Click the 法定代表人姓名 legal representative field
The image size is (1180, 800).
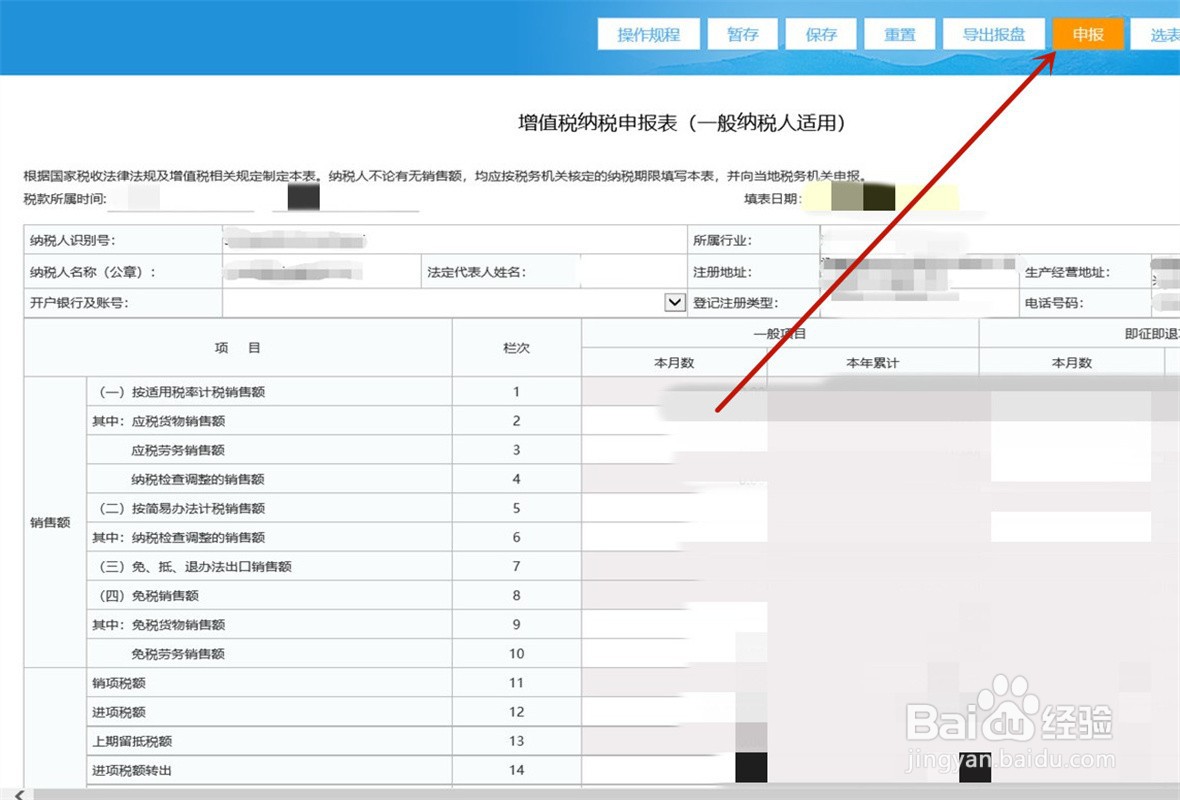[x=630, y=271]
